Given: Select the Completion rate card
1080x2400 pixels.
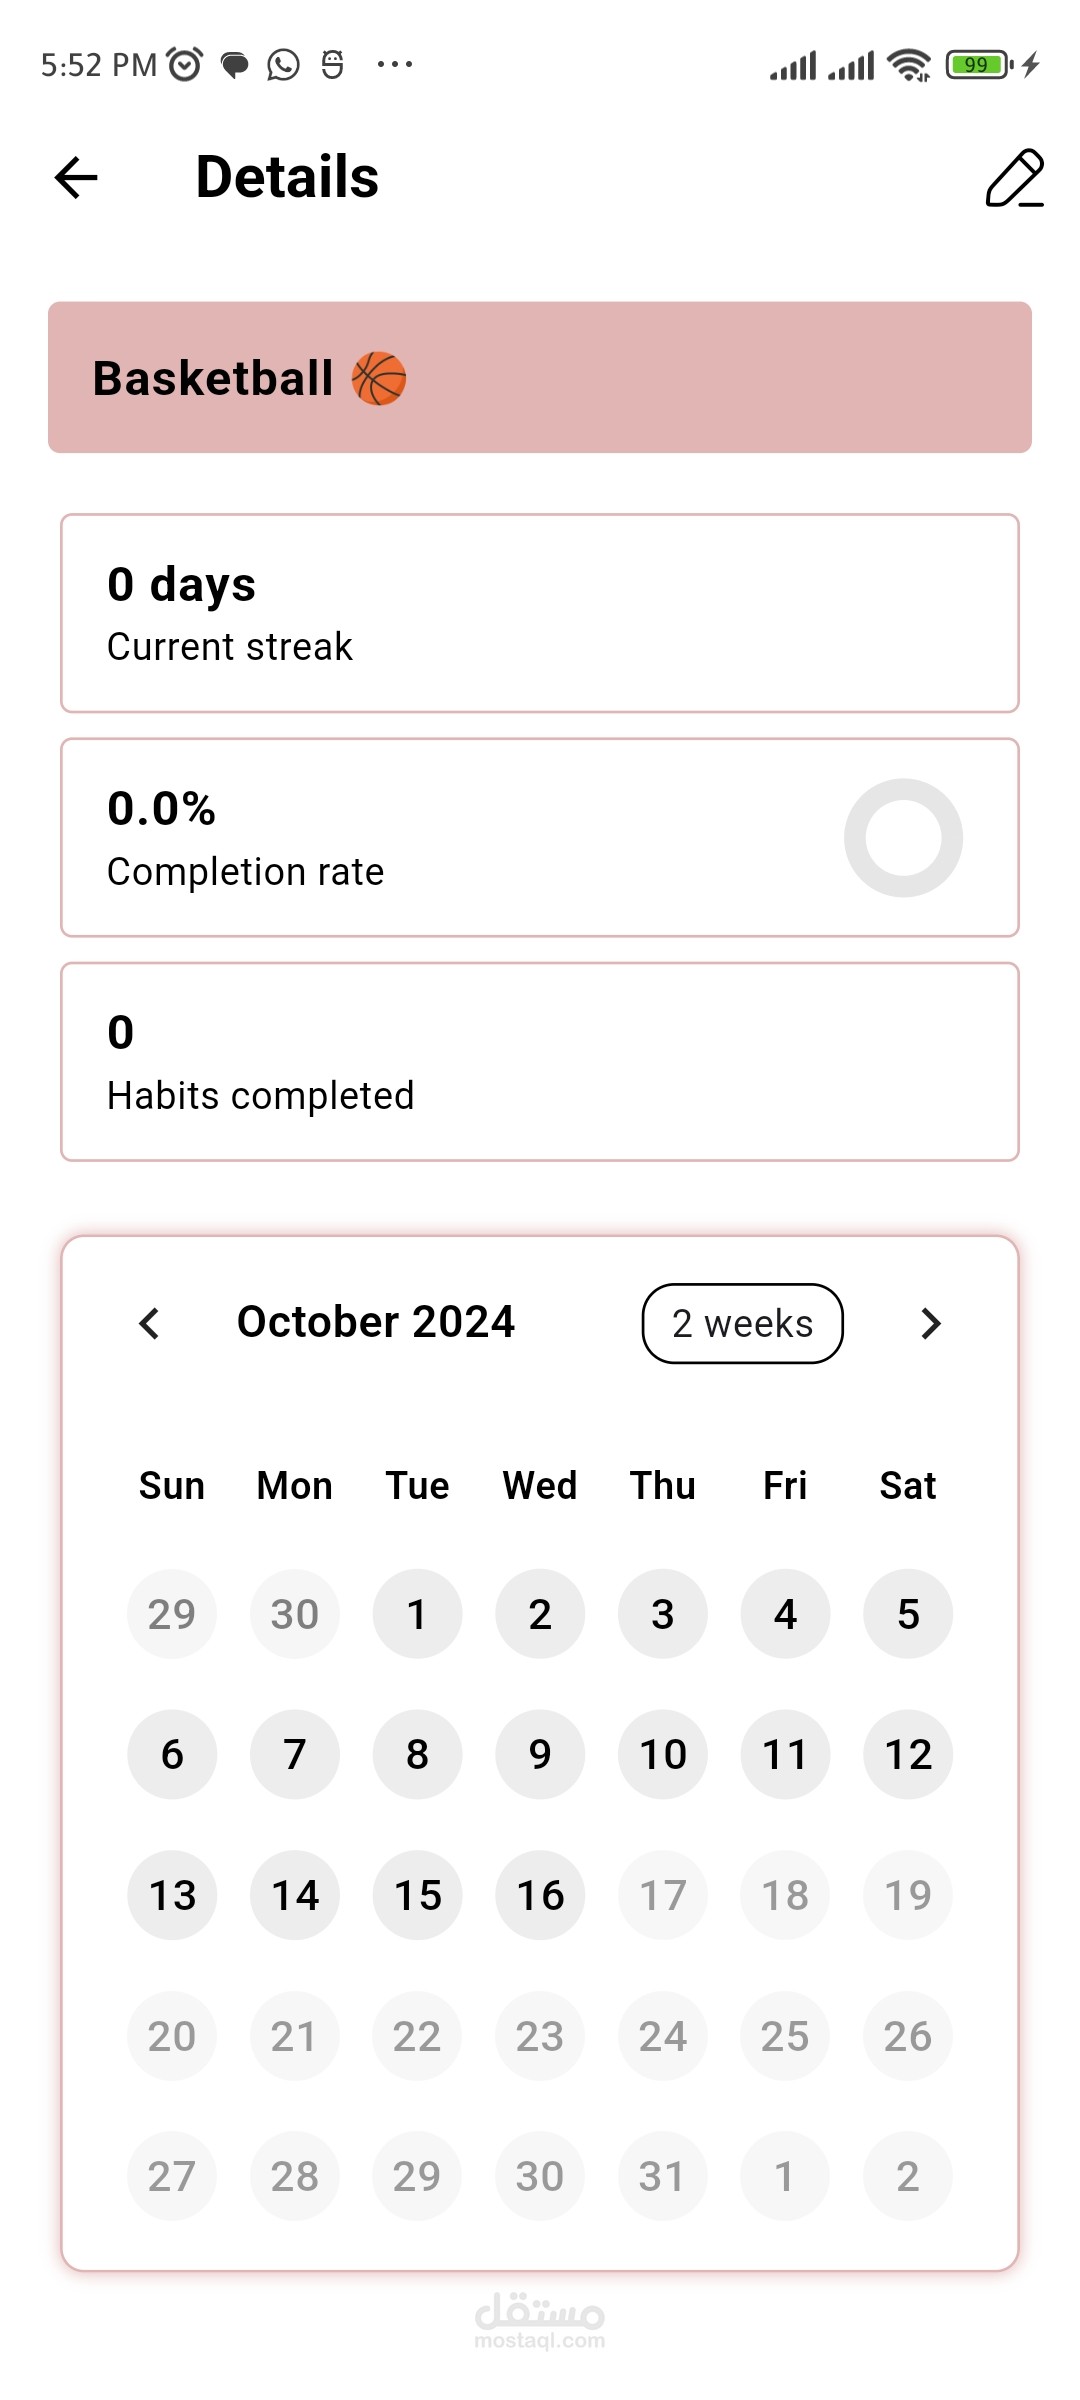Looking at the screenshot, I should (540, 838).
